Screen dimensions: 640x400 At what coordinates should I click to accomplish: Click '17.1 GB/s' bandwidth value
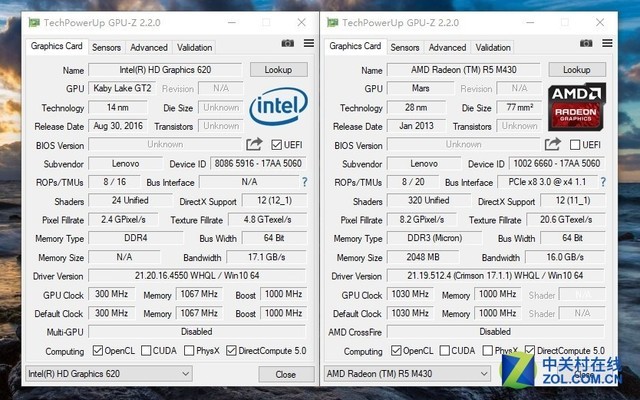click(x=267, y=257)
